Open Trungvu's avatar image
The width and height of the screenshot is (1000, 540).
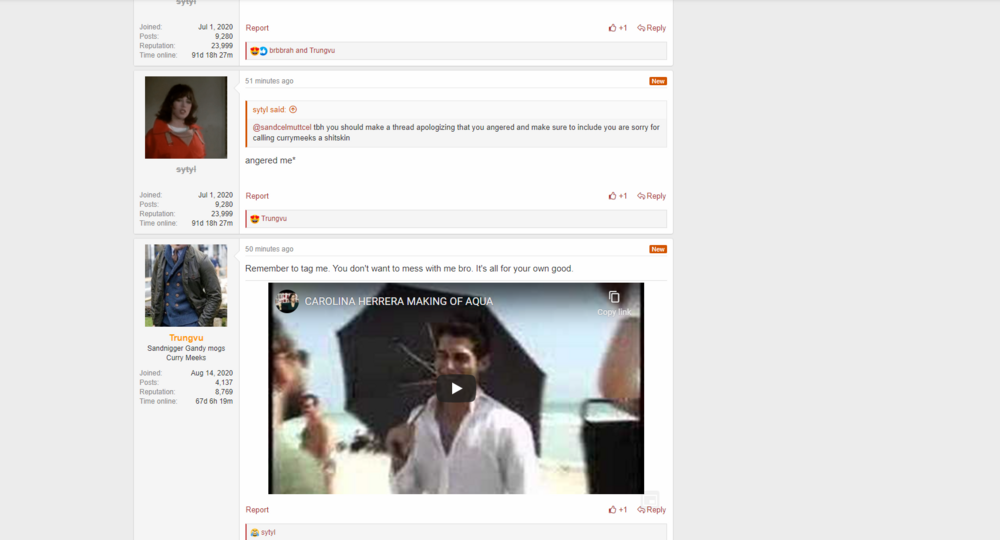186,286
